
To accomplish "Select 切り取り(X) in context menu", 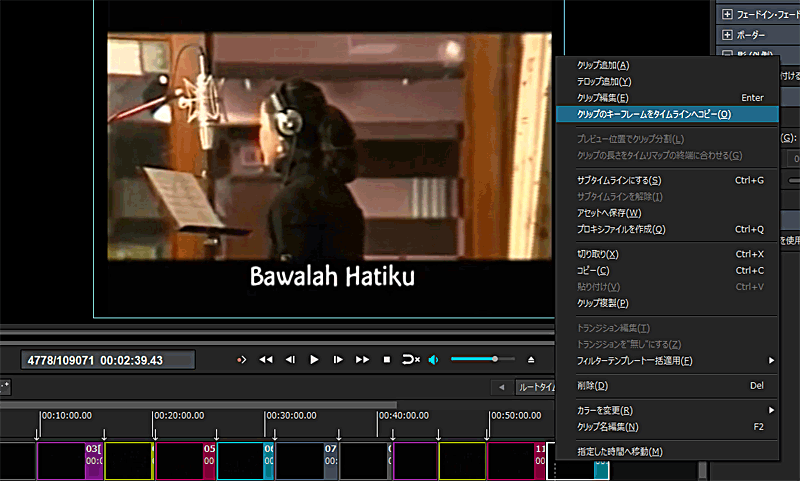I will click(667, 254).
